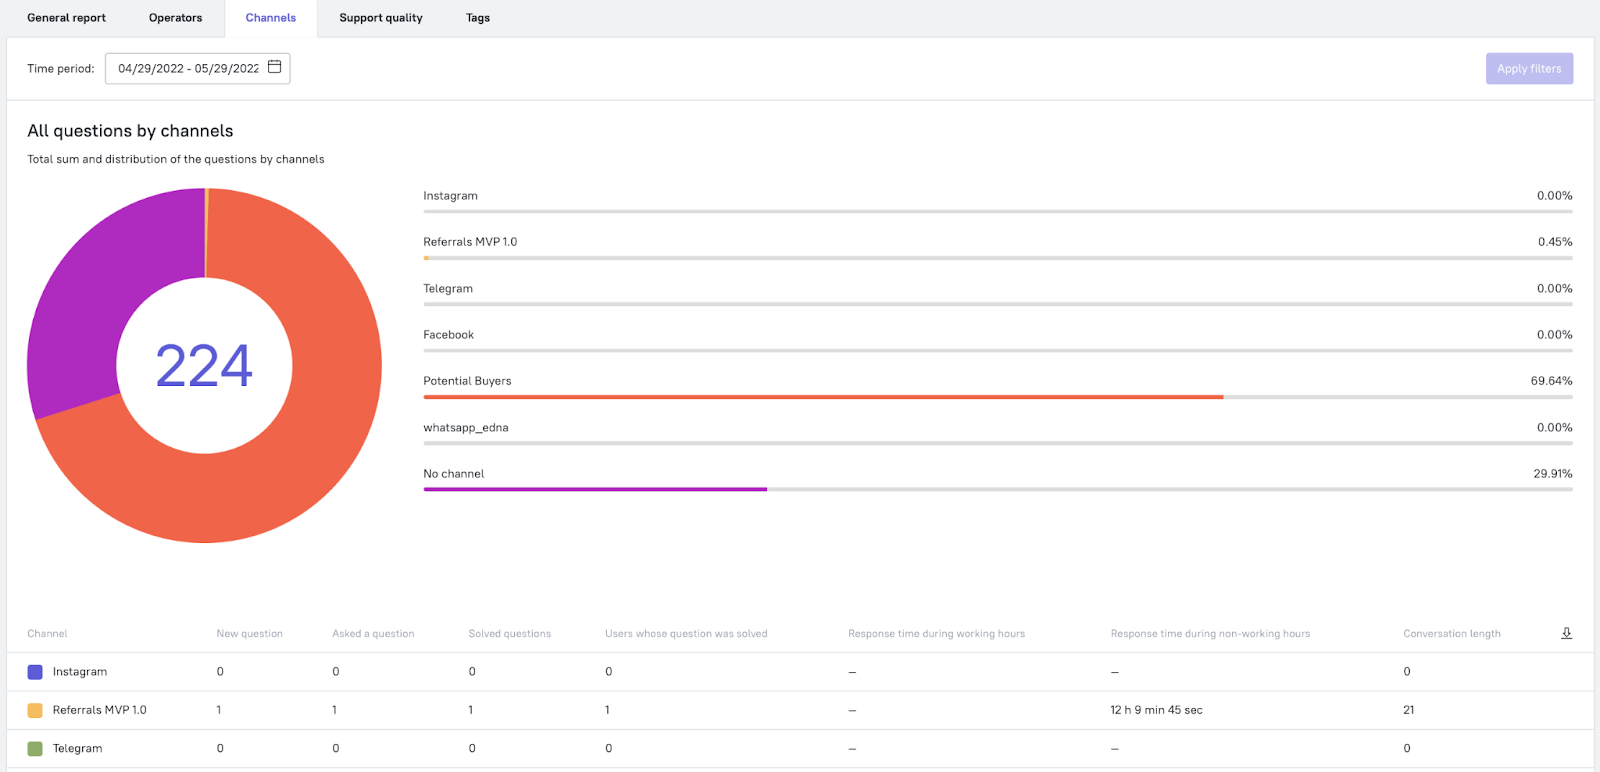
Task: Edit the time period date range field
Action: [x=197, y=68]
